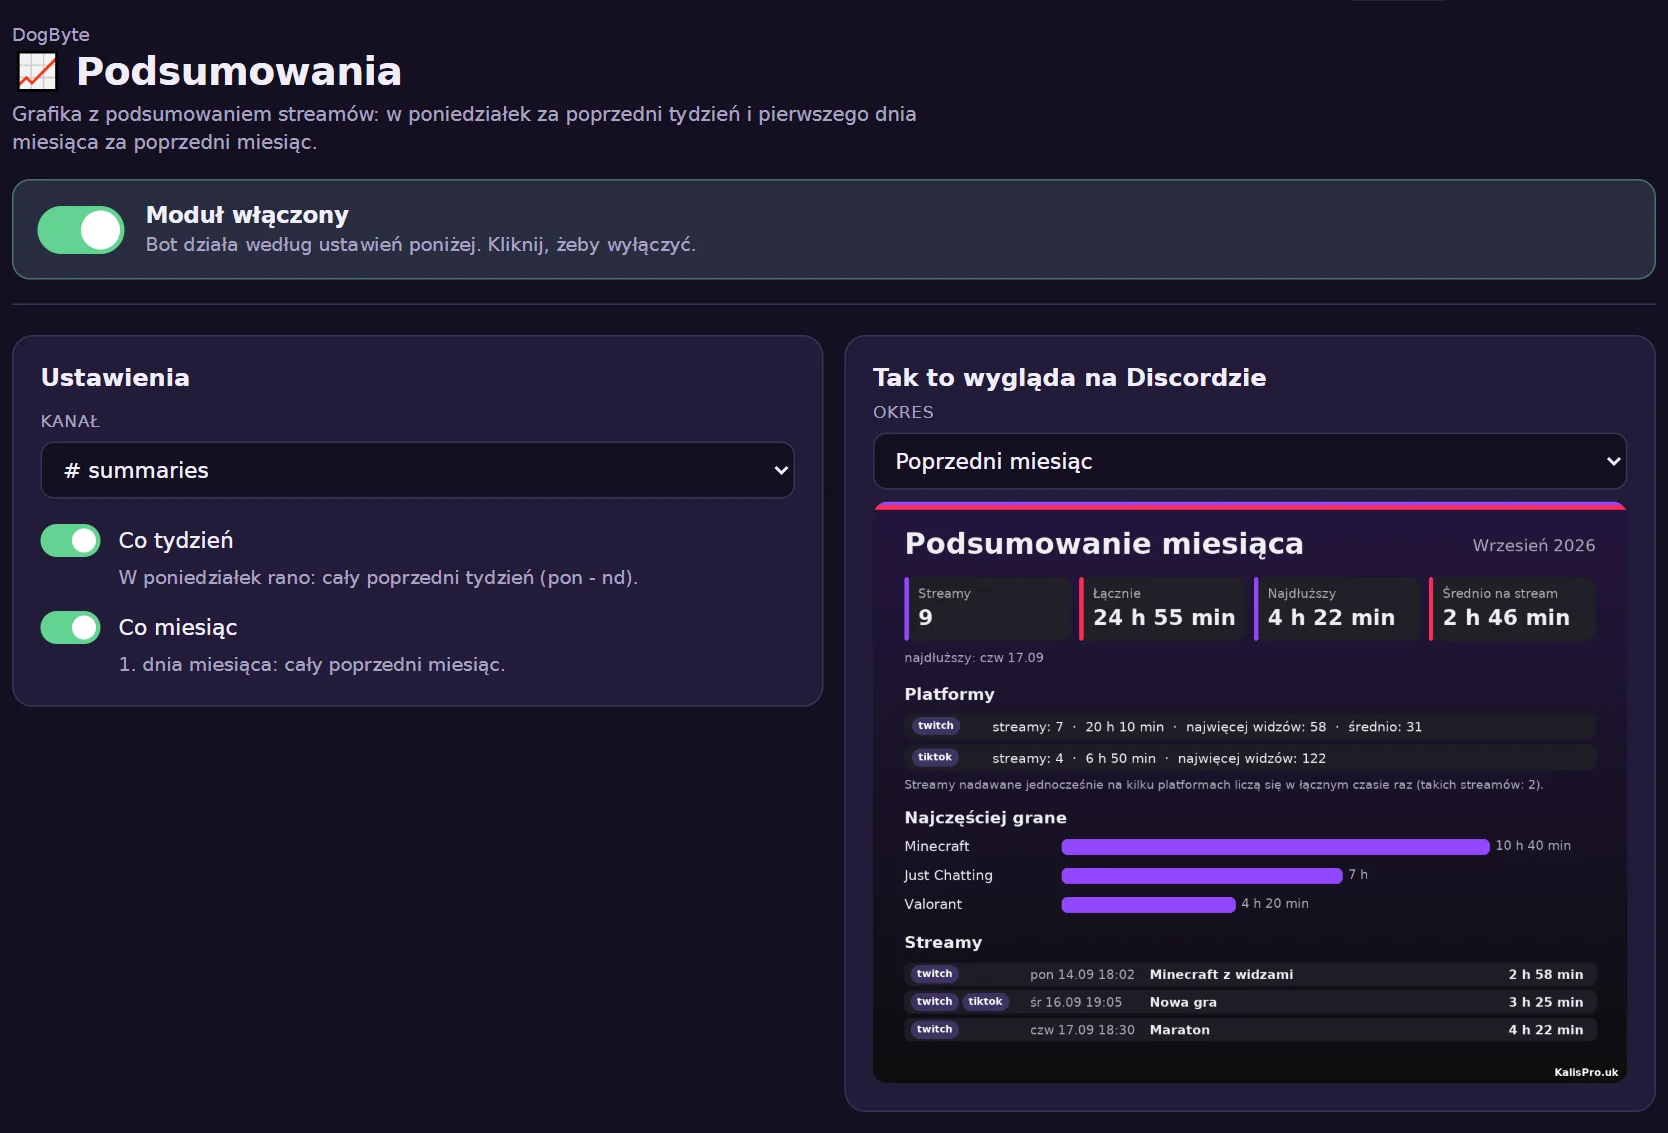Click the śr 16.09 19:05 timestamp
1668x1133 pixels.
coord(1076,1002)
